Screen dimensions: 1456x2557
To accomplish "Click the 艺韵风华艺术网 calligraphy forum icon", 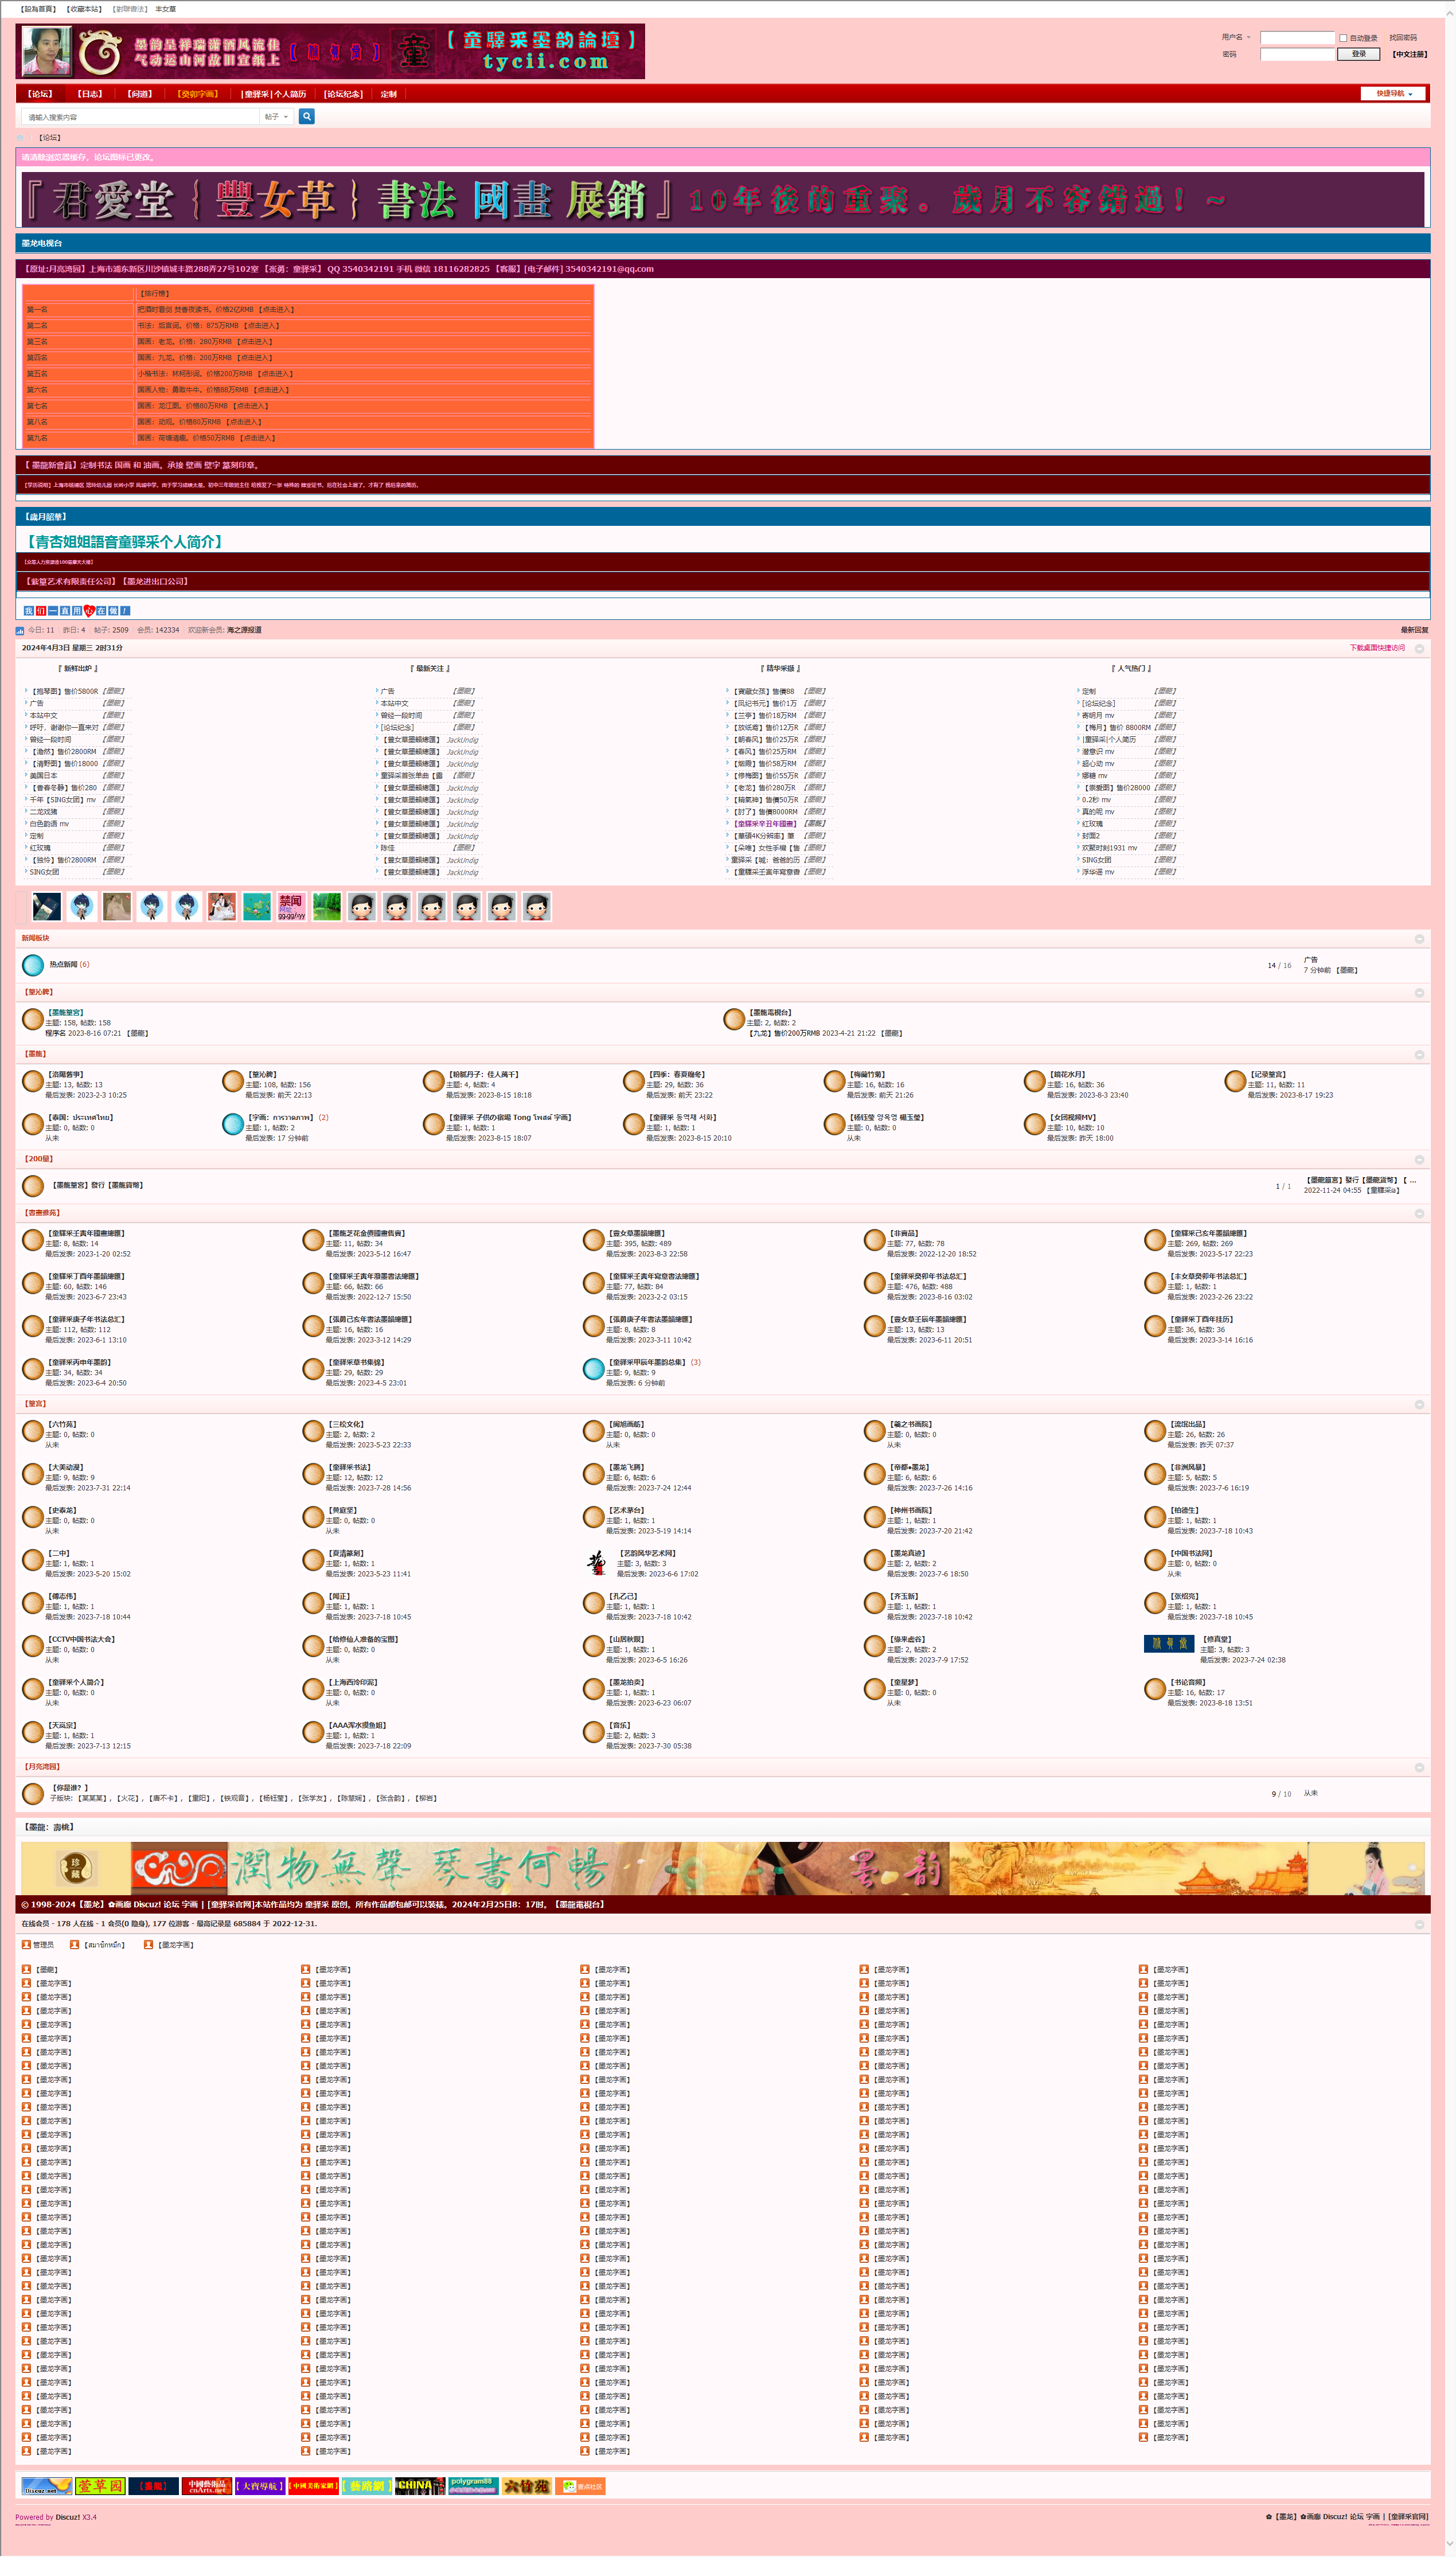I will click(596, 1563).
